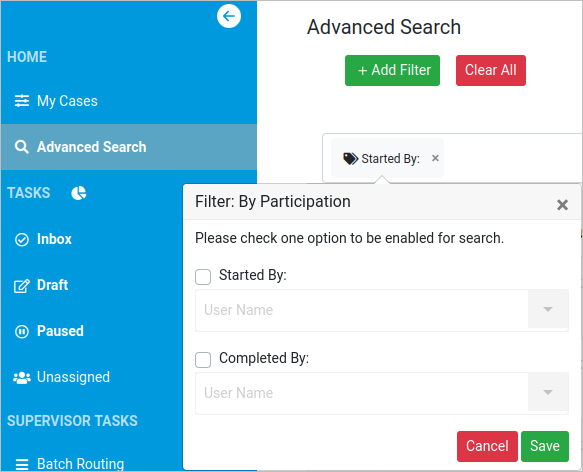The width and height of the screenshot is (583, 472).
Task: Expand the Completed By user dropdown arrow
Action: (548, 392)
